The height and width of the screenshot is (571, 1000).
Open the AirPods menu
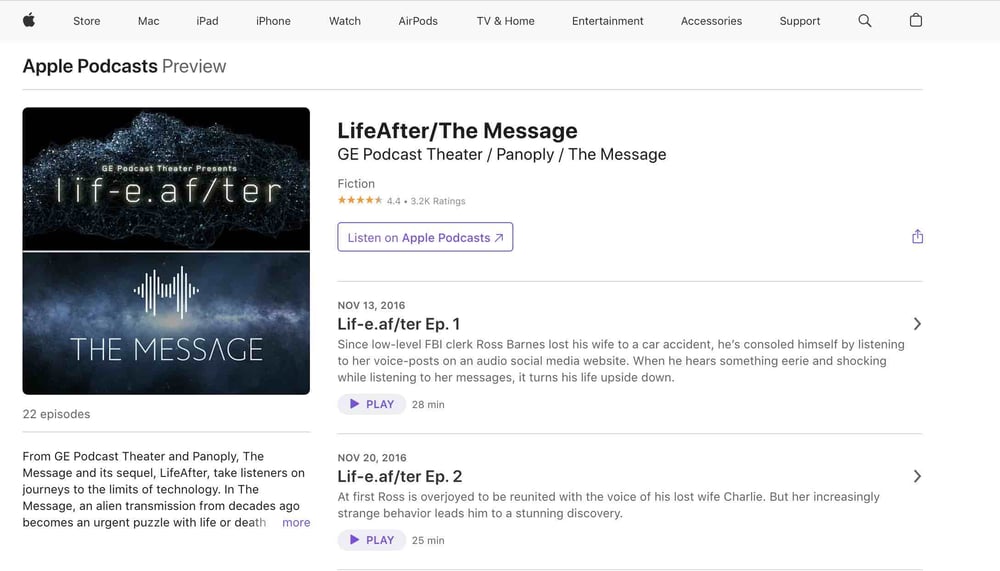tap(418, 21)
